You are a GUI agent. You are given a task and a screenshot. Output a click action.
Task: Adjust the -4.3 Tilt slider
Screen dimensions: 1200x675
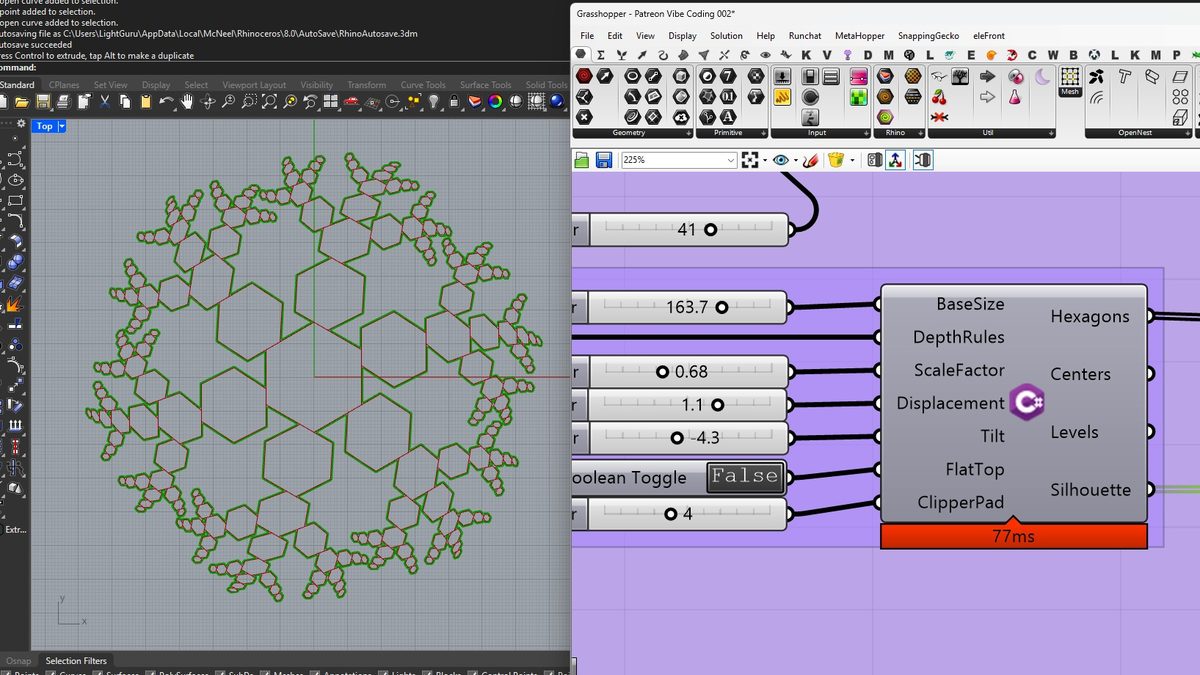(689, 437)
